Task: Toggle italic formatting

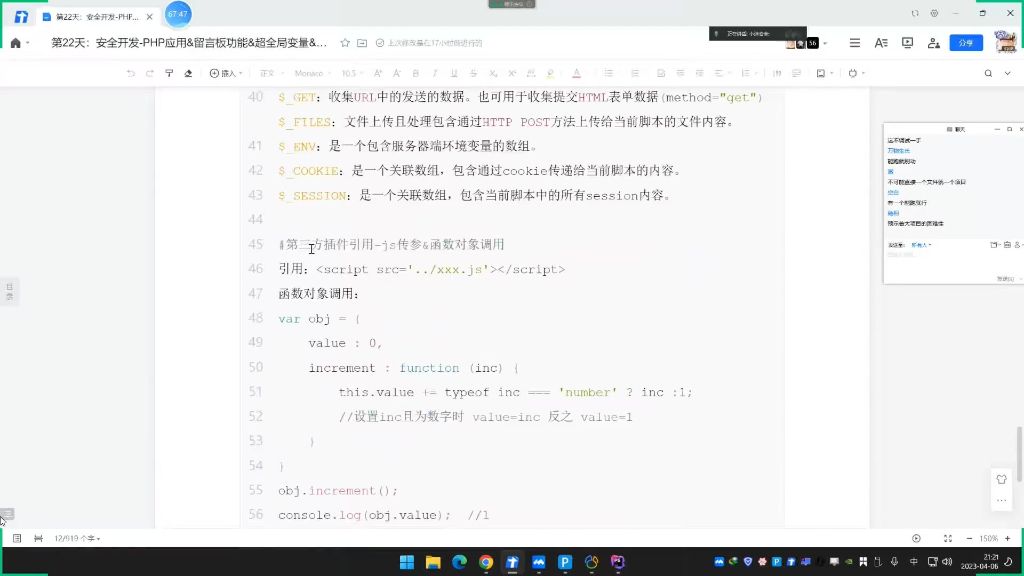Action: click(434, 73)
